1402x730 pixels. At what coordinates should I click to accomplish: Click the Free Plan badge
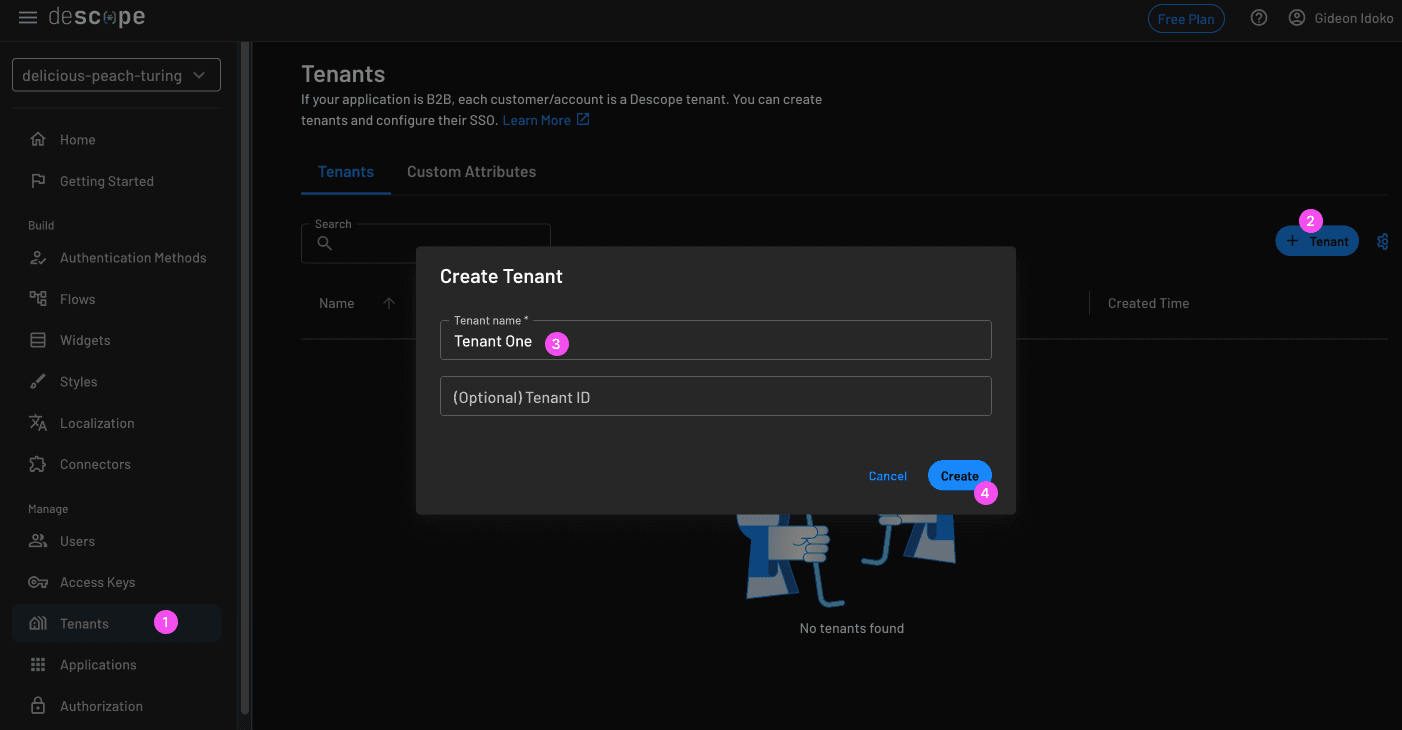click(1186, 18)
